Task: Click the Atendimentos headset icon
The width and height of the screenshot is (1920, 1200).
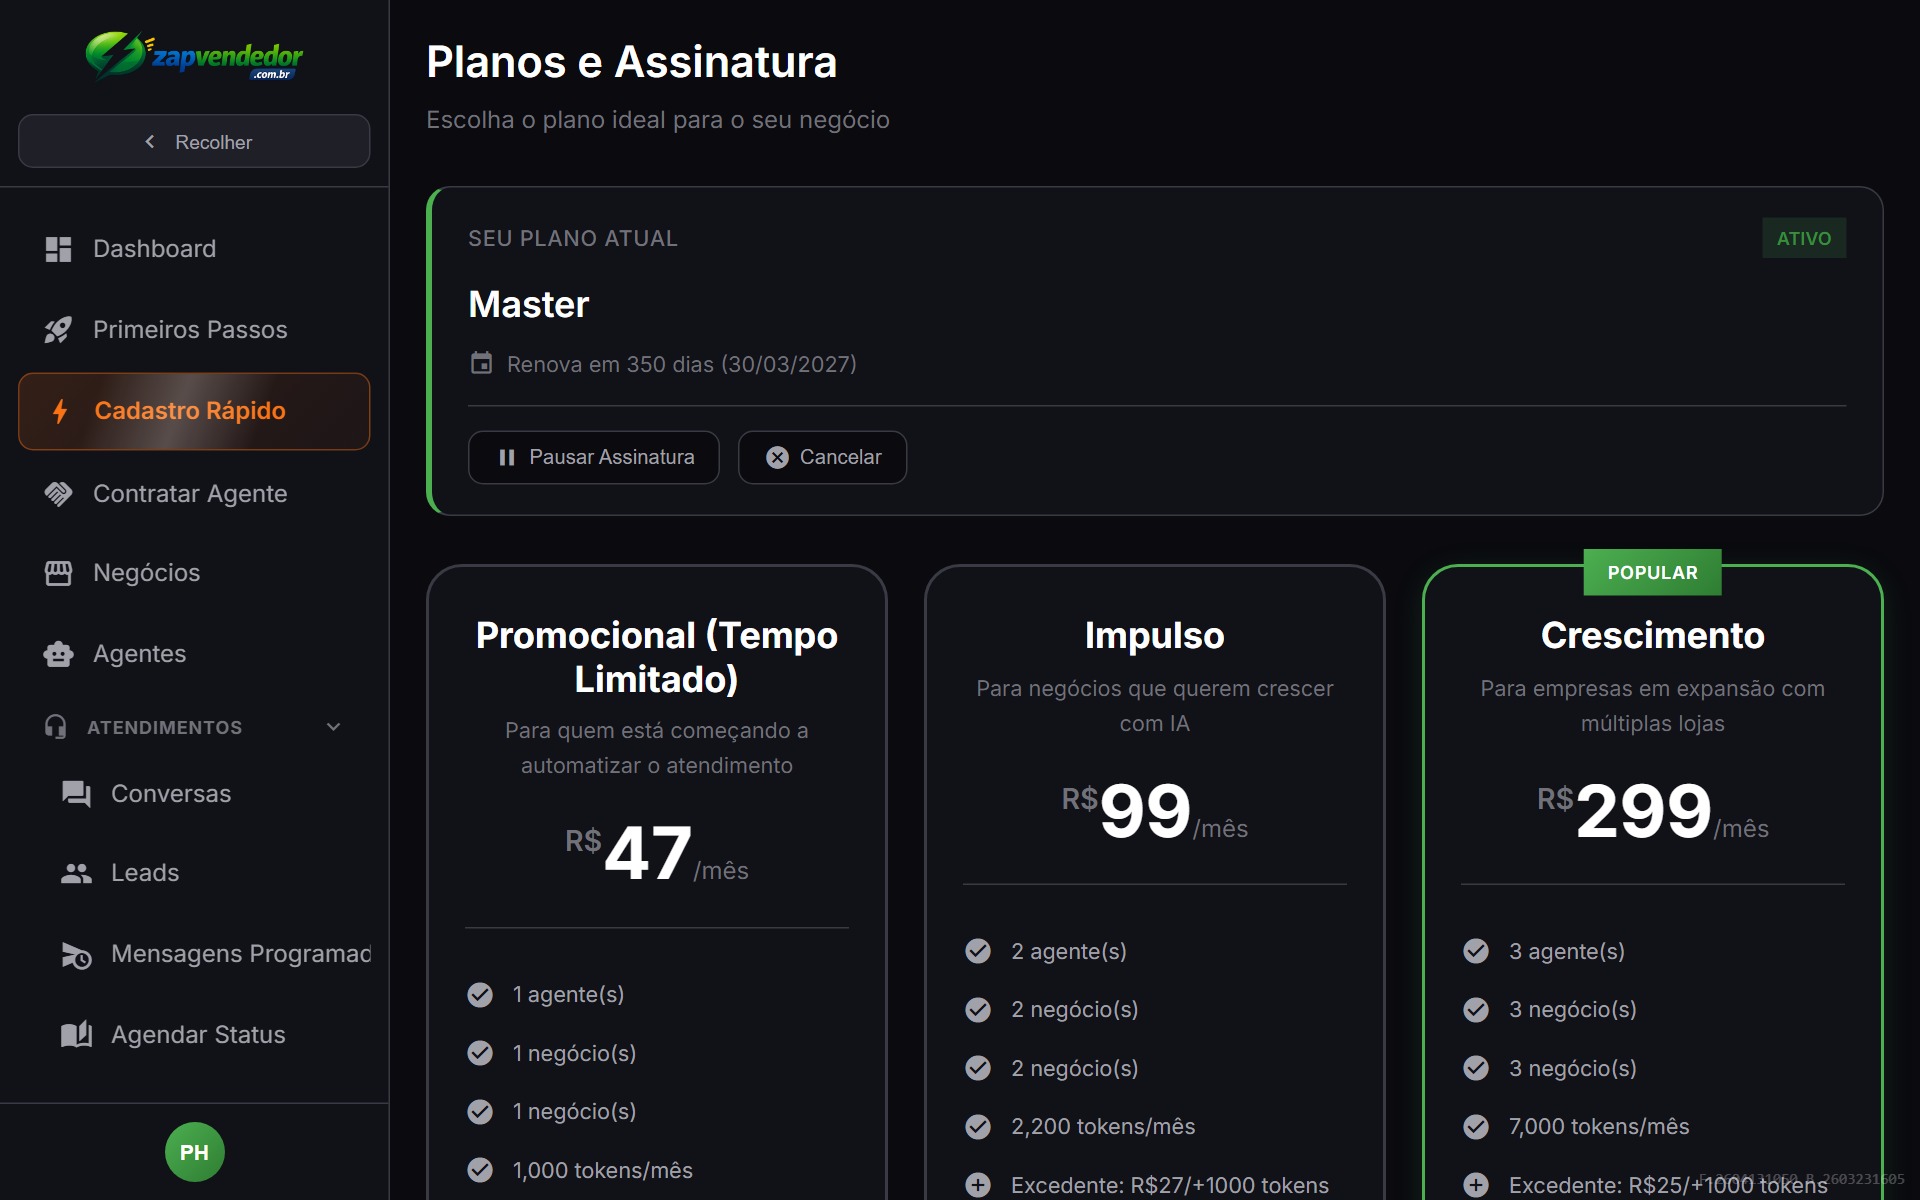Action: (x=56, y=727)
